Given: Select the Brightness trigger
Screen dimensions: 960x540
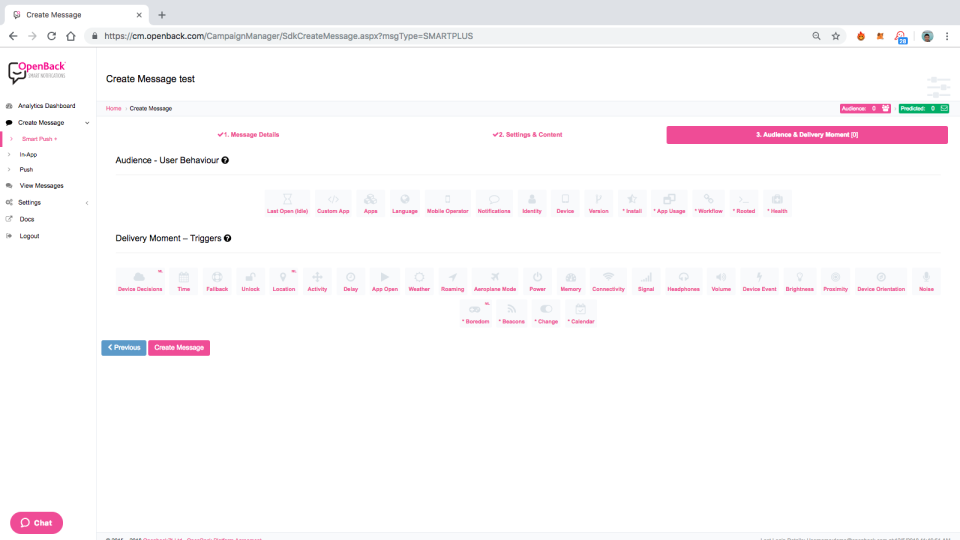Looking at the screenshot, I should 800,281.
